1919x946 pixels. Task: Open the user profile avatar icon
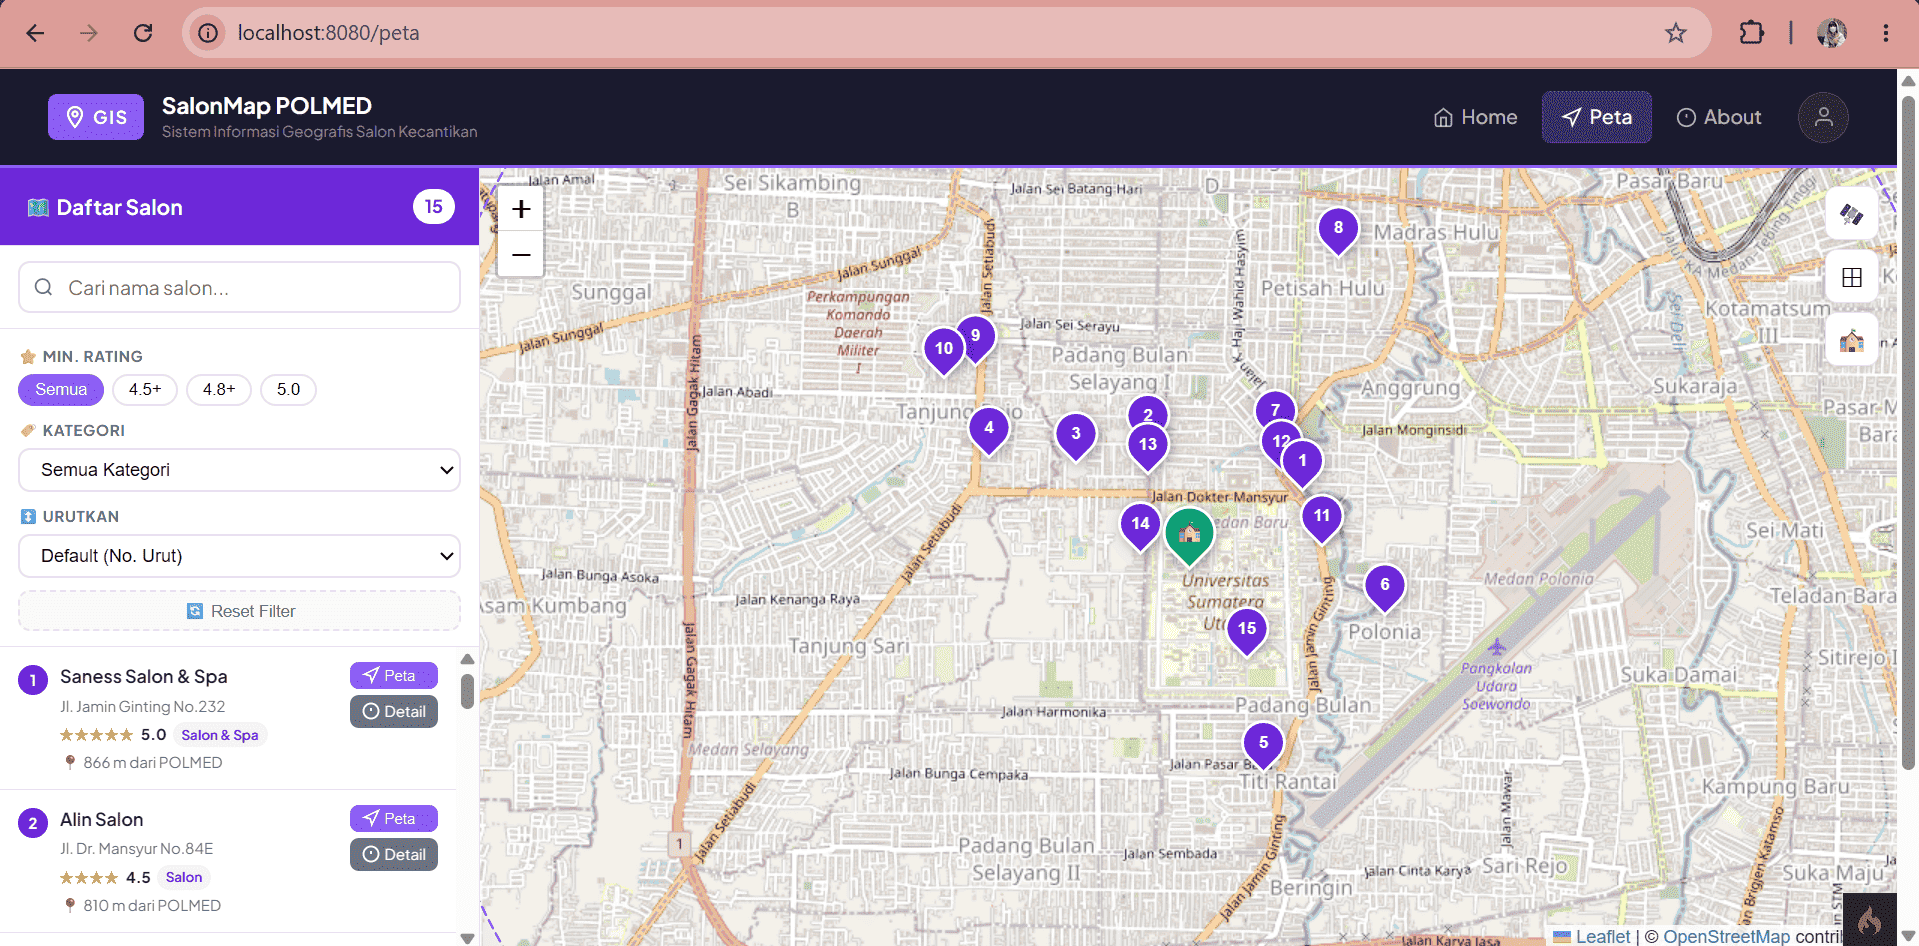(1823, 117)
